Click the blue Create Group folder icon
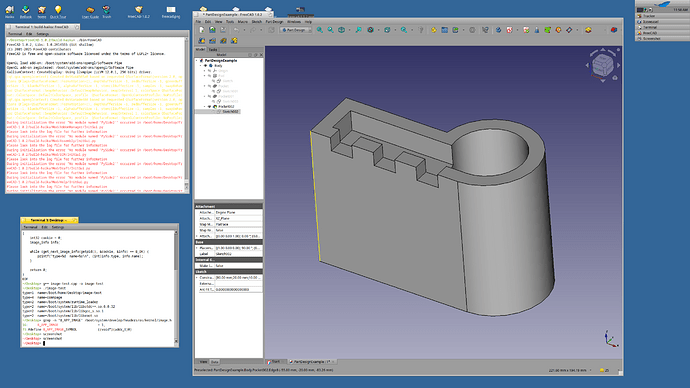 pyautogui.click(x=444, y=30)
